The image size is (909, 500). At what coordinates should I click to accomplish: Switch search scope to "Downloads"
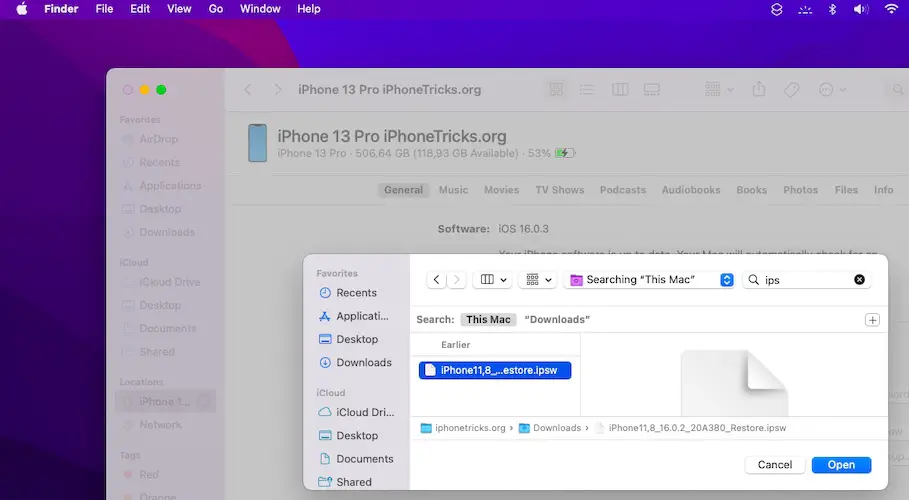(557, 320)
